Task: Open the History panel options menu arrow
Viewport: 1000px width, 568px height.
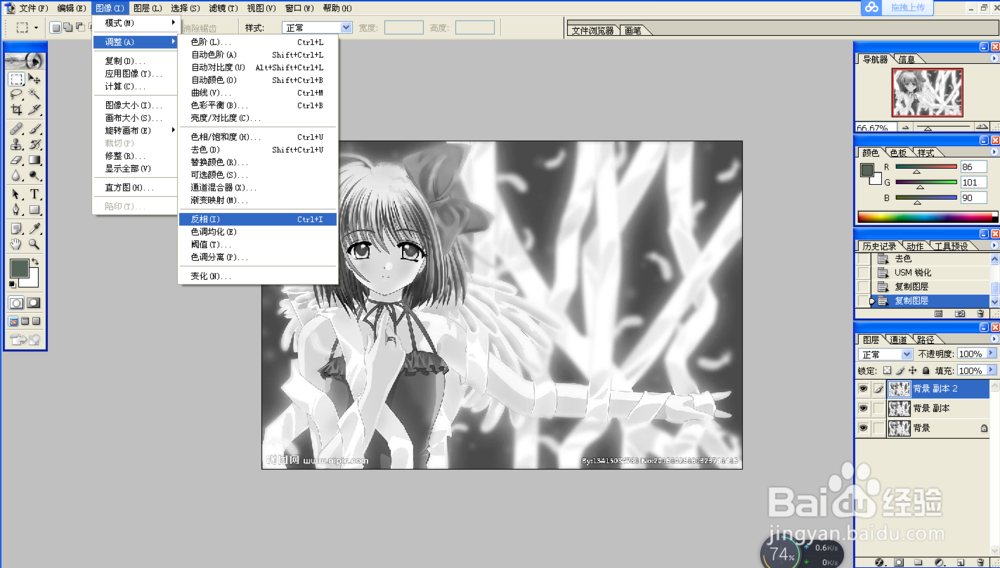Action: pyautogui.click(x=994, y=245)
